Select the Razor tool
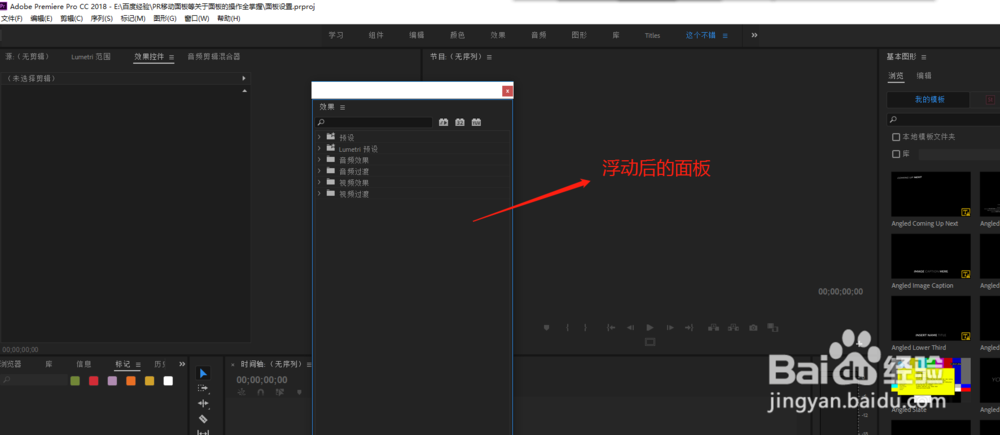The image size is (1000, 435). [x=203, y=419]
